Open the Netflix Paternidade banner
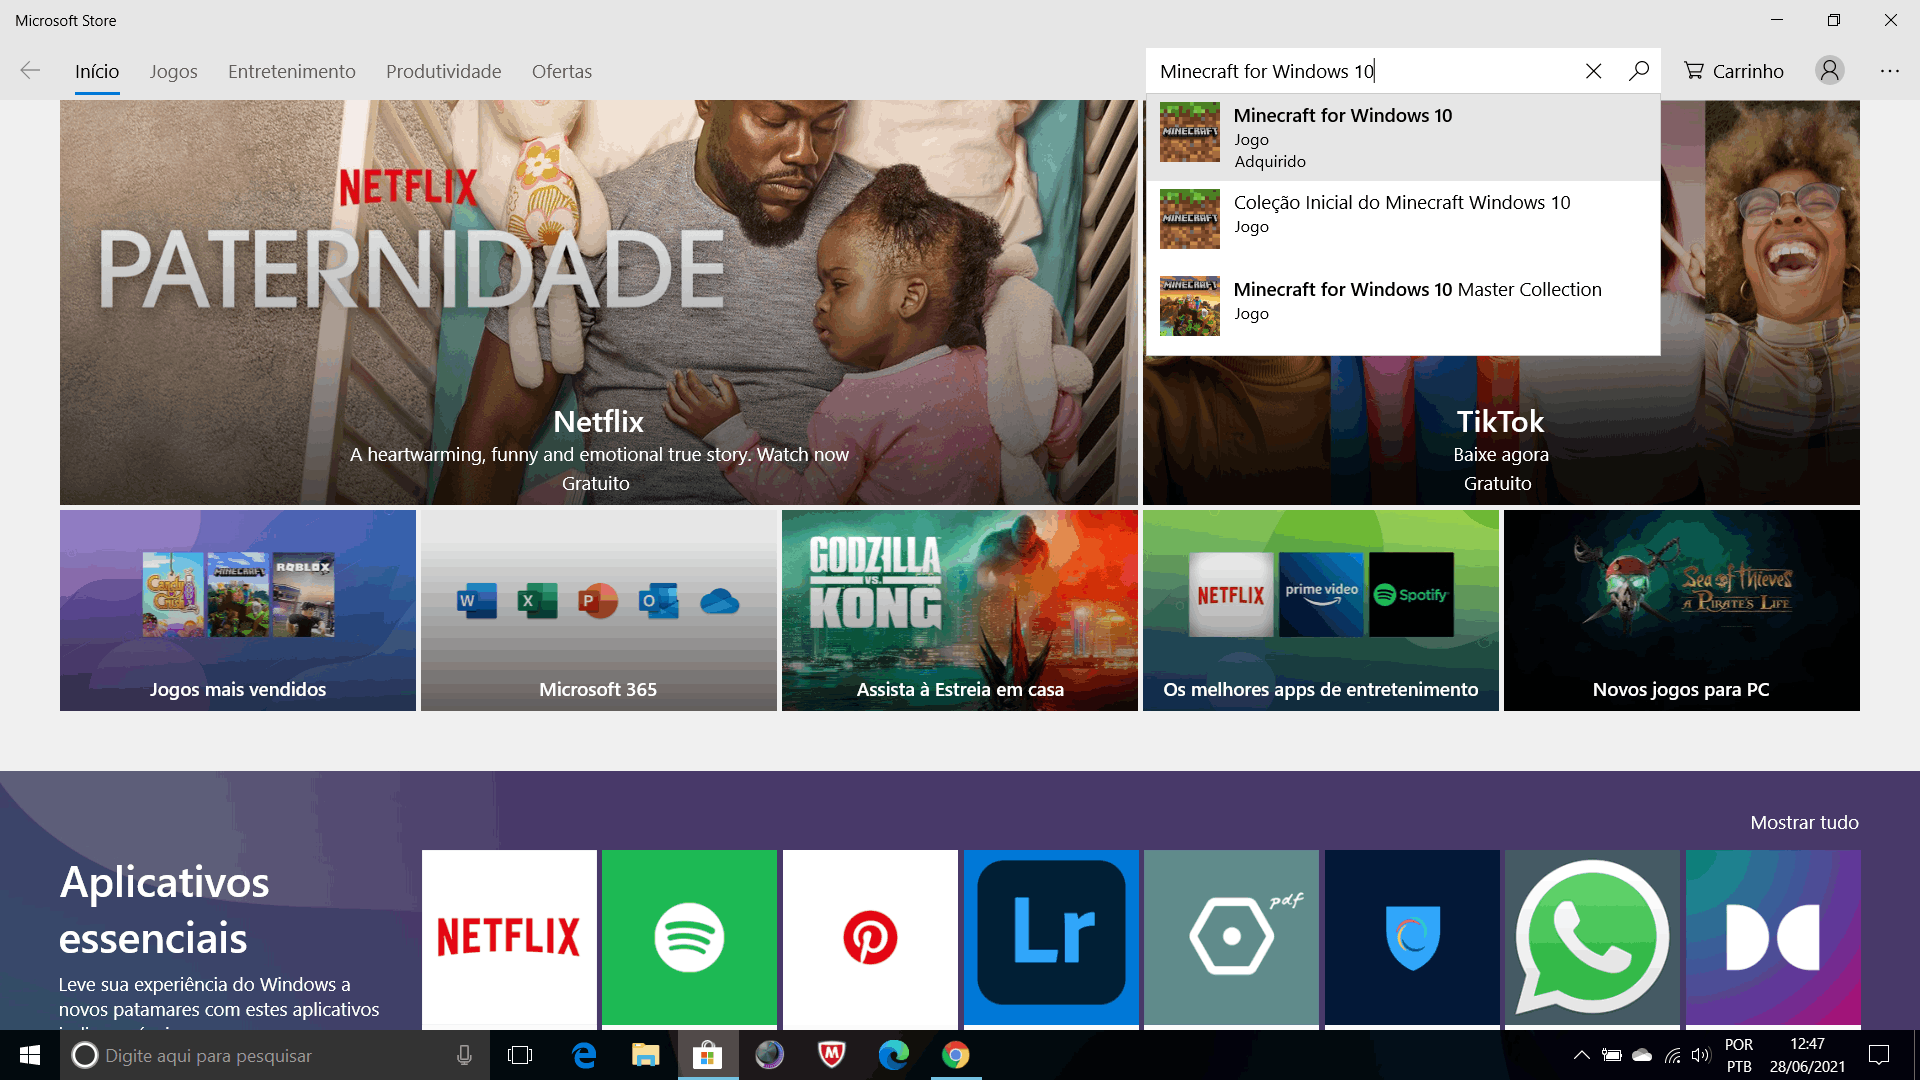This screenshot has width=1920, height=1080. [599, 302]
